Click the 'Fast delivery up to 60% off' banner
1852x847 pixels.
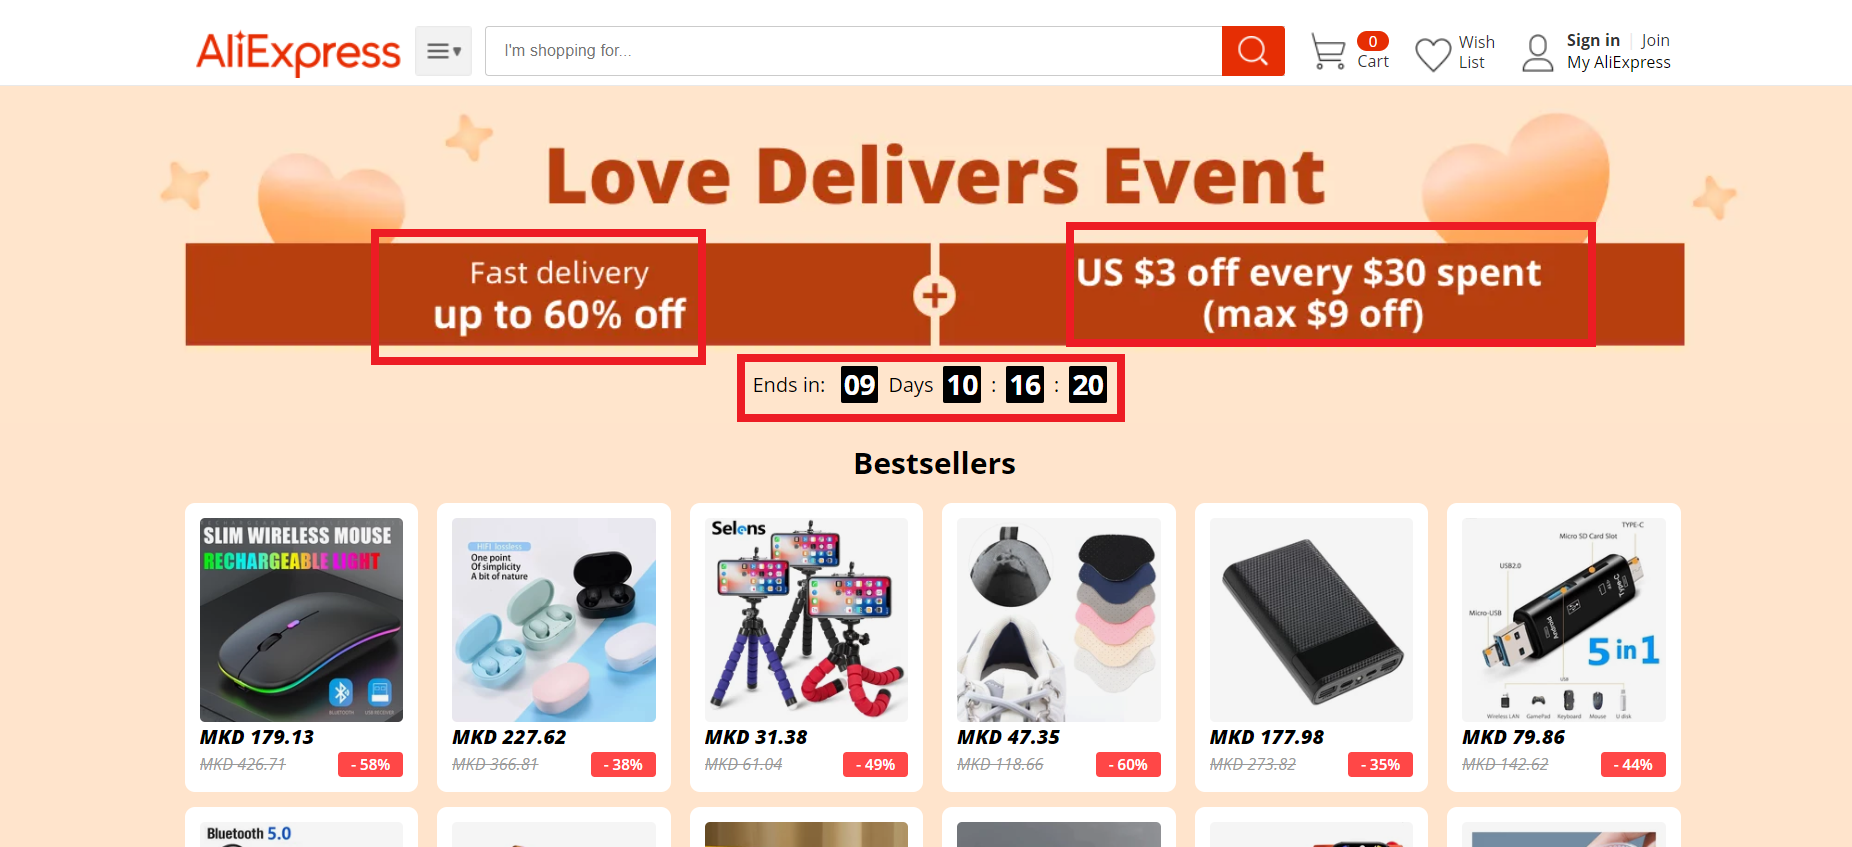pyautogui.click(x=559, y=295)
